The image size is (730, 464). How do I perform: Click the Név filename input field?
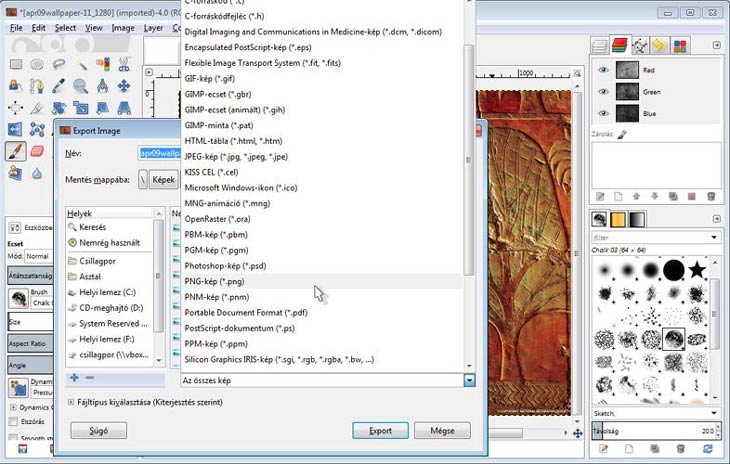coord(160,154)
